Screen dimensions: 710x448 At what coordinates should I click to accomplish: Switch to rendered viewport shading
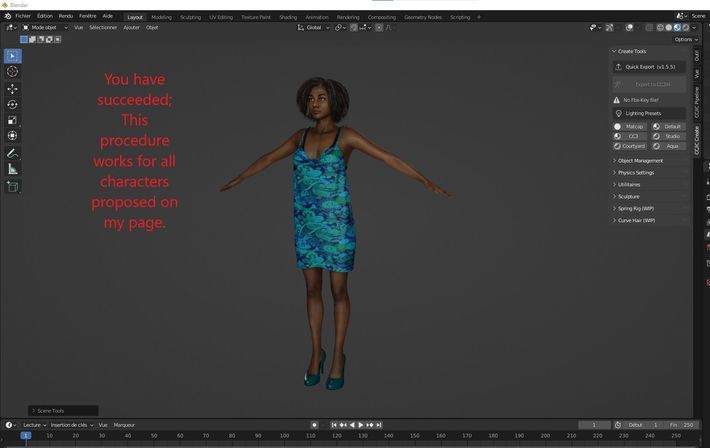(x=686, y=28)
